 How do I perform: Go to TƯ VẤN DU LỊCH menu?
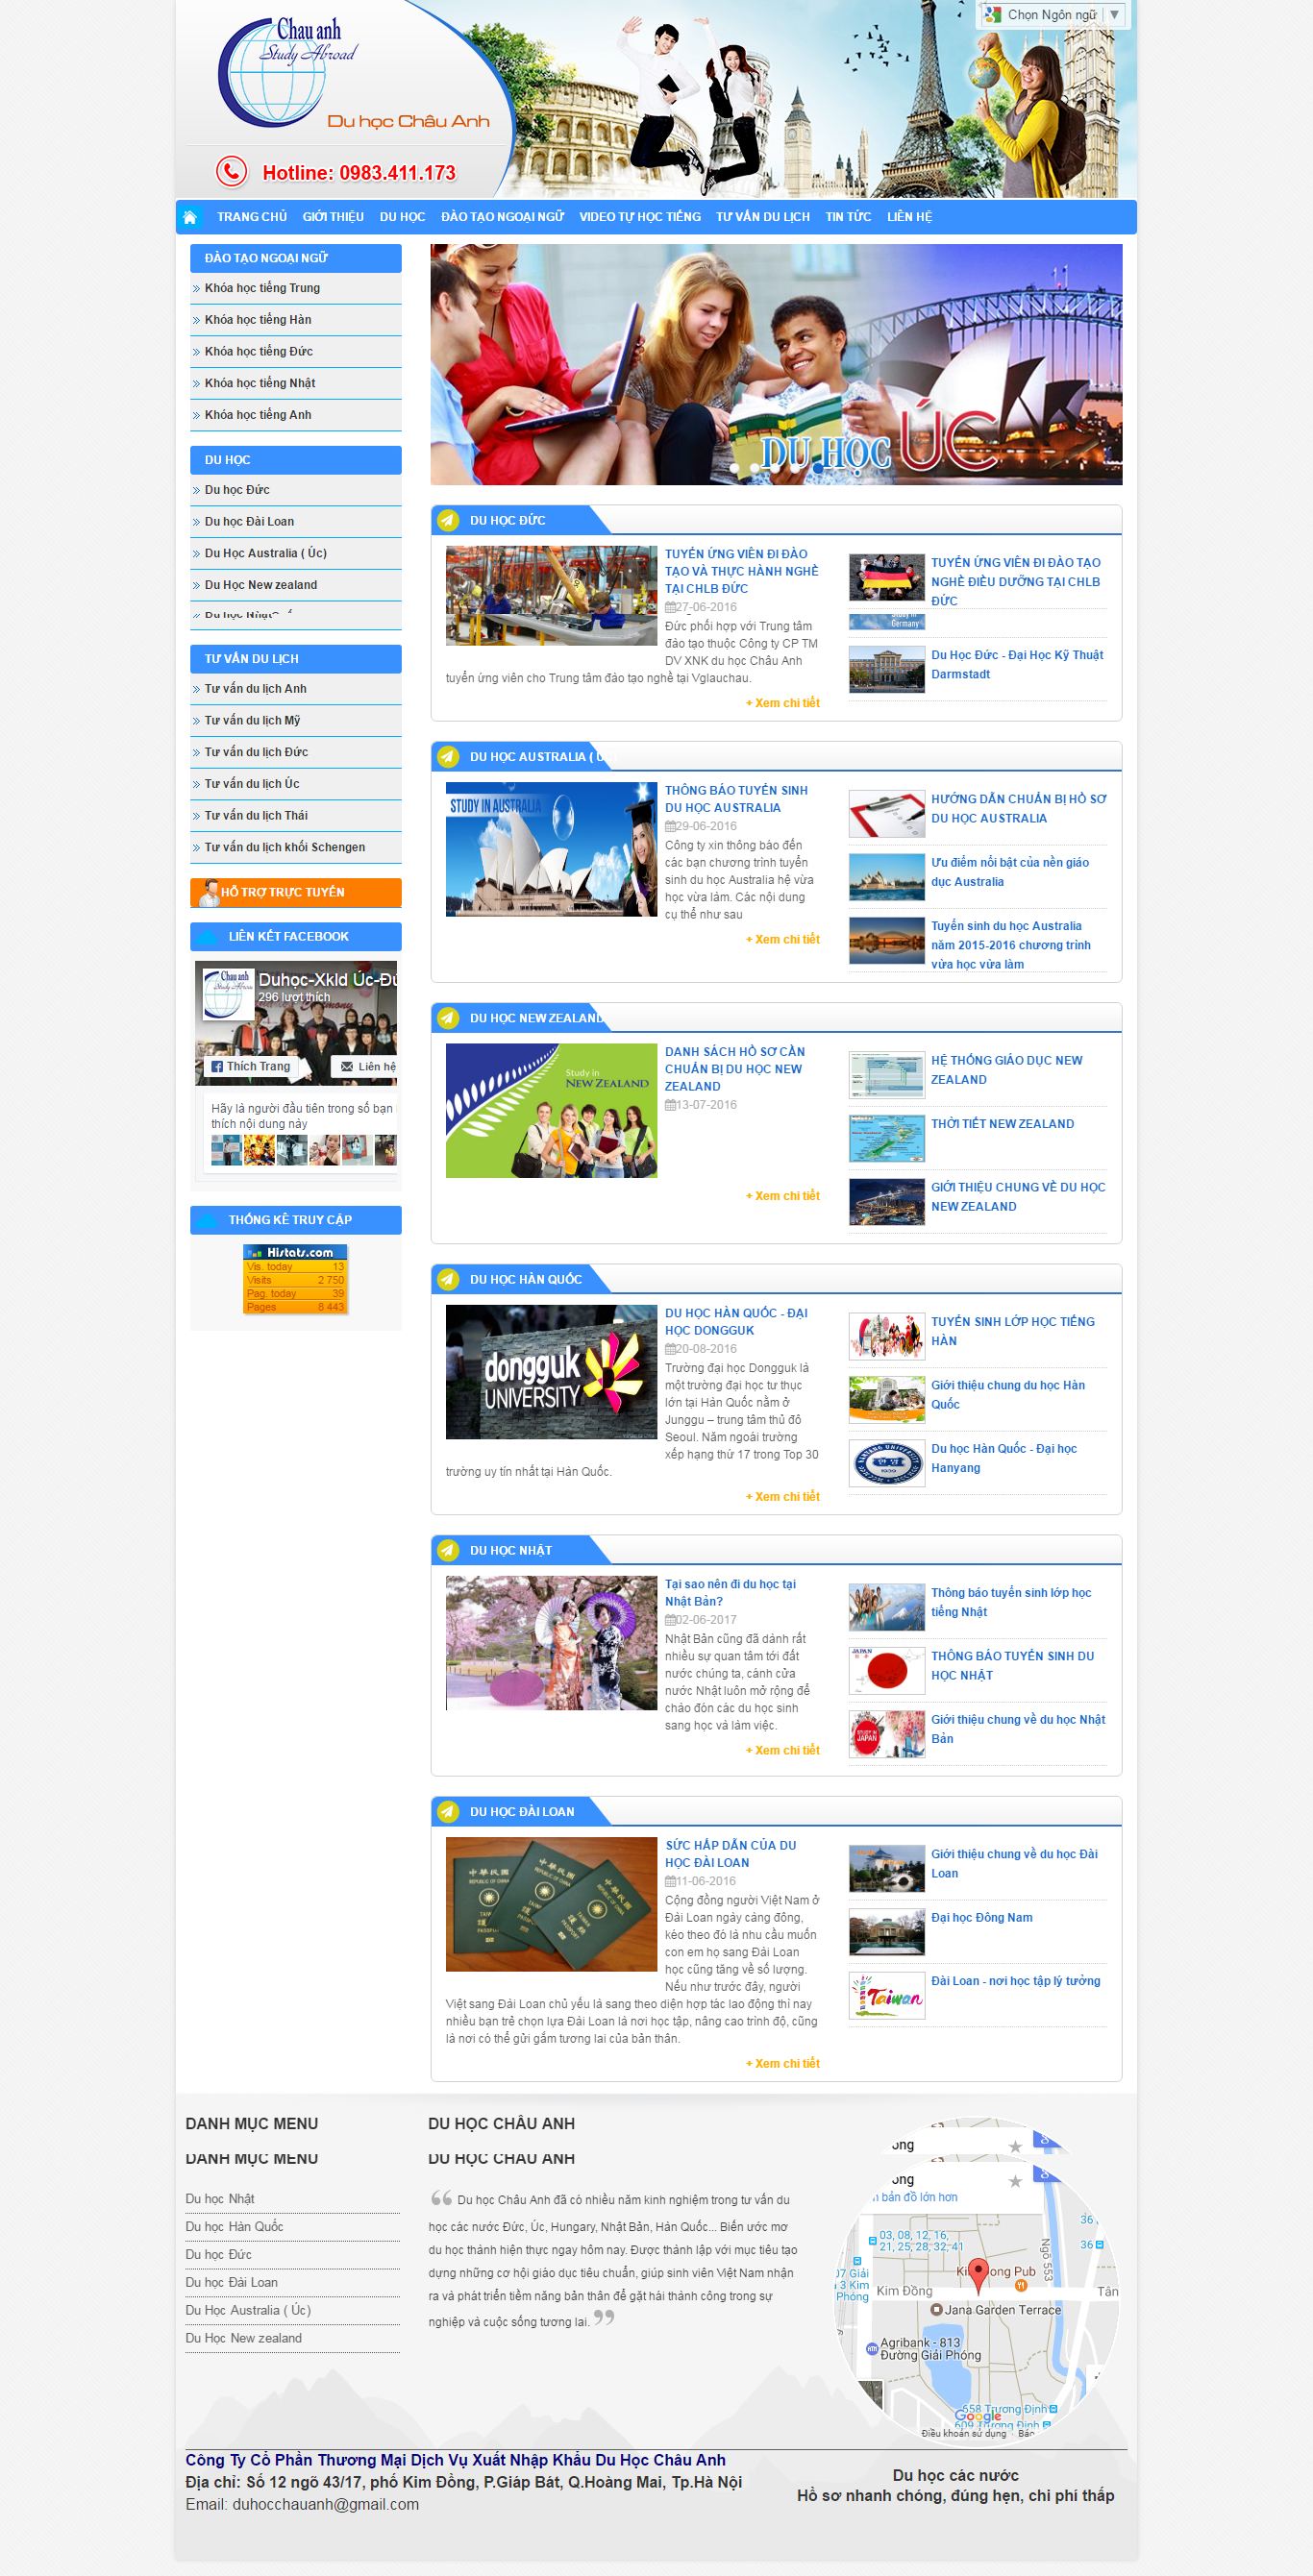[x=763, y=217]
